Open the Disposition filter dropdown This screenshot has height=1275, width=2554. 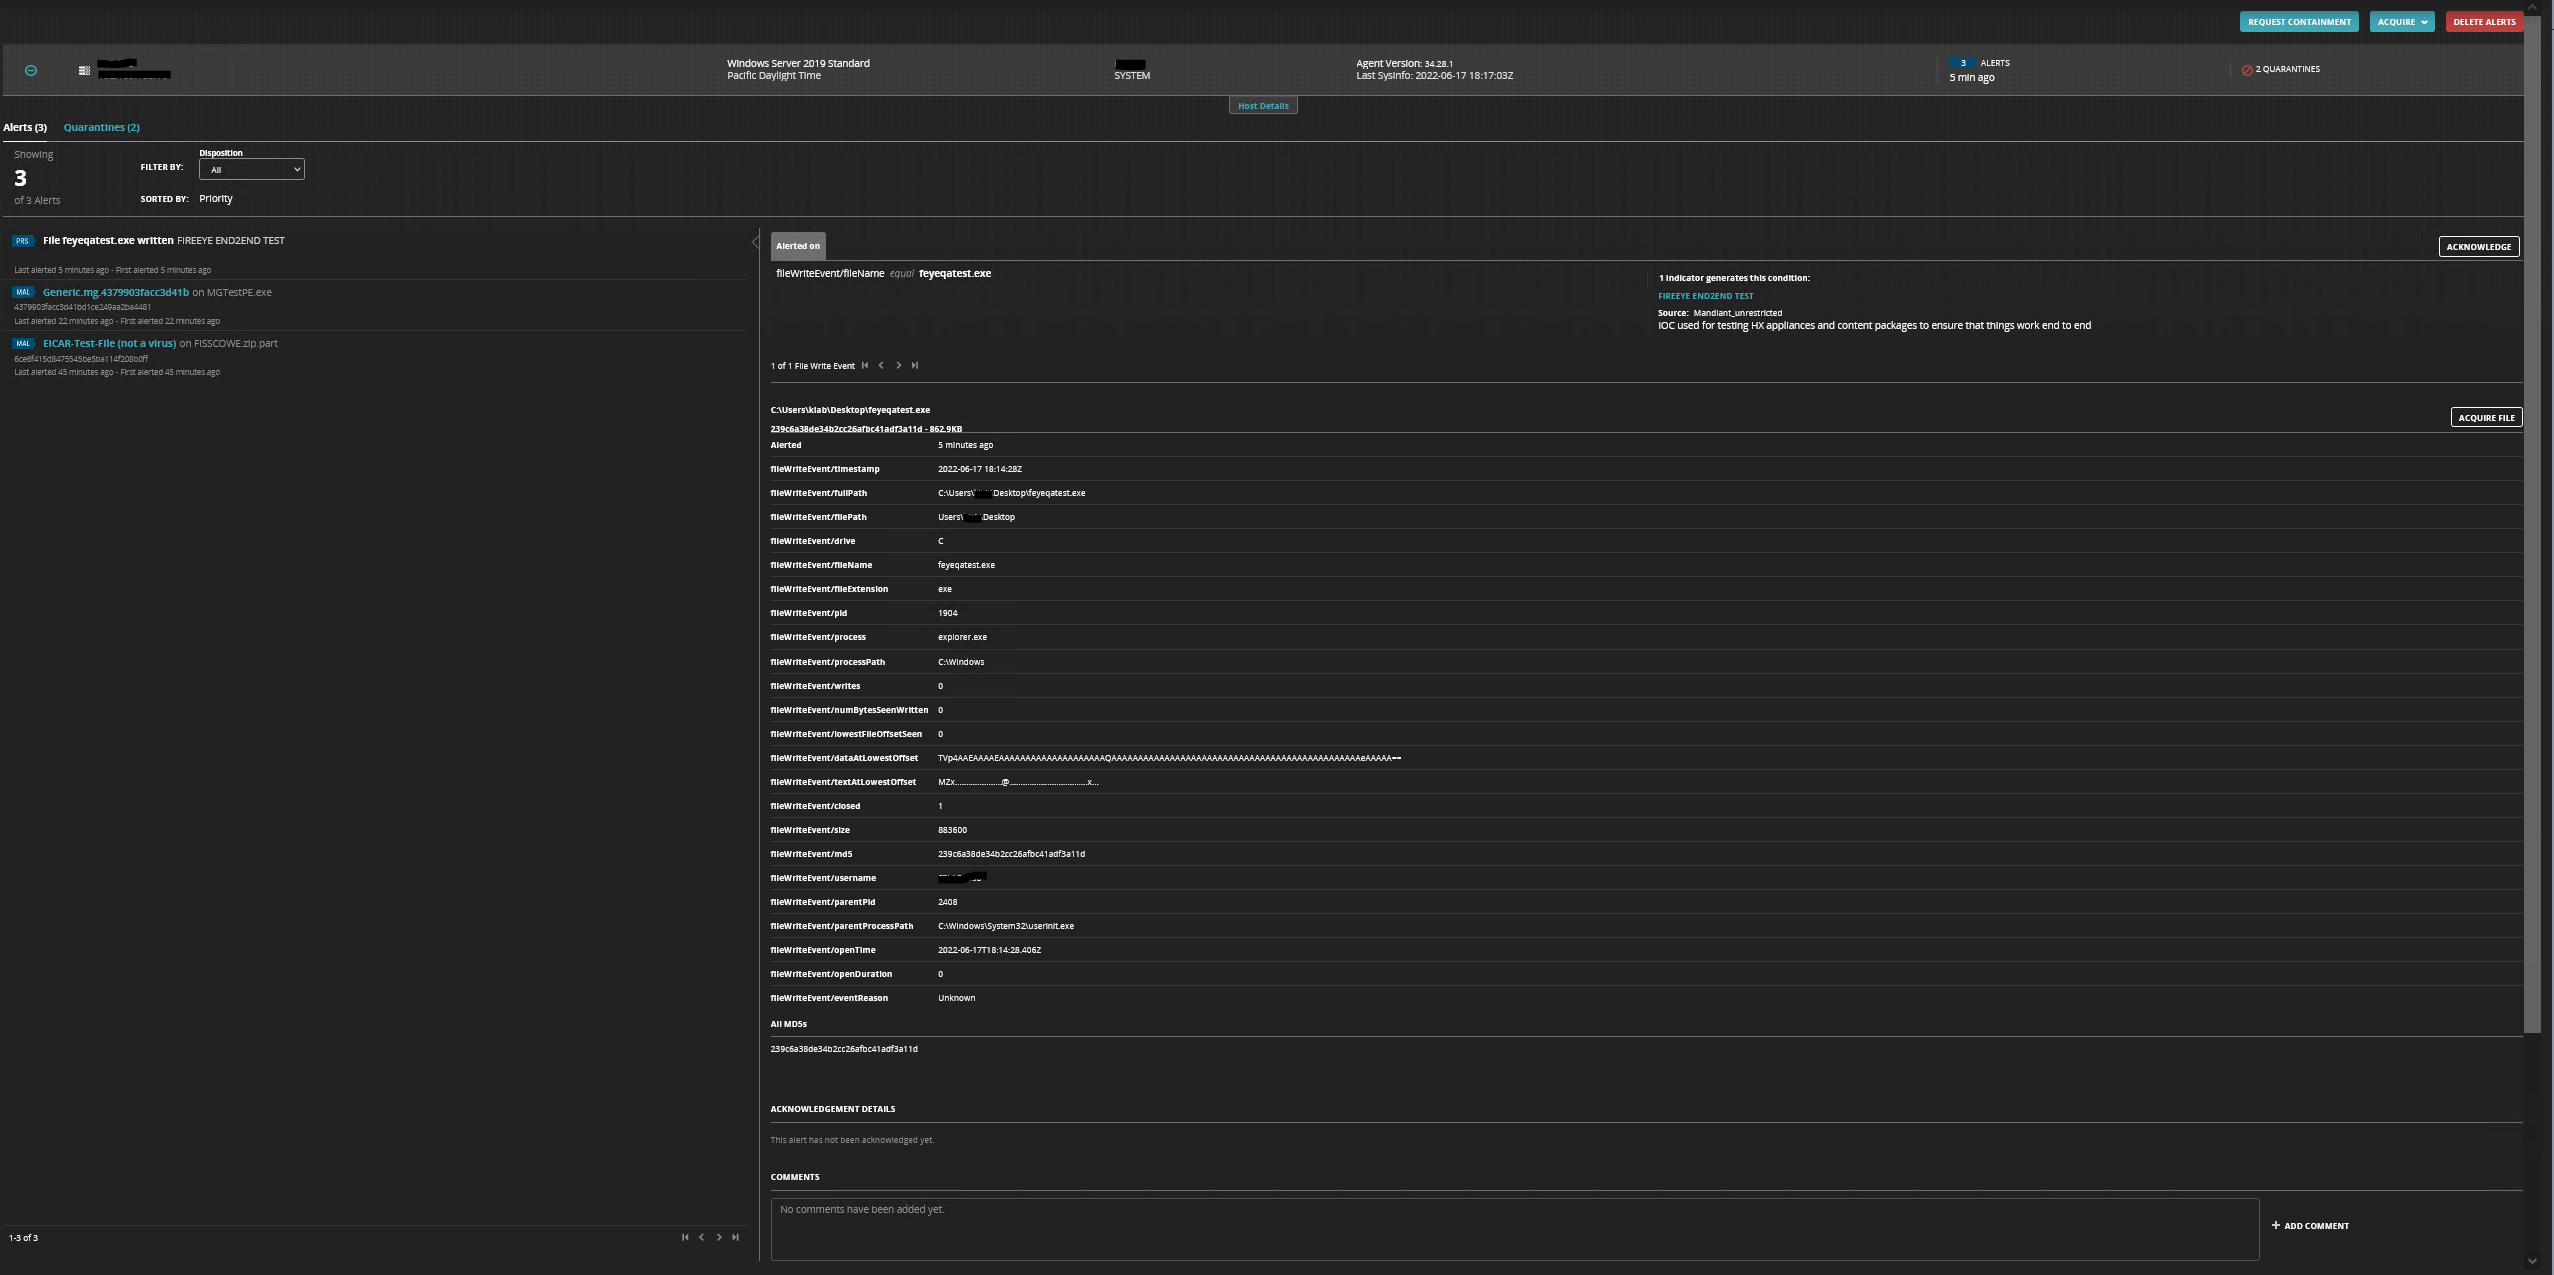tap(252, 169)
